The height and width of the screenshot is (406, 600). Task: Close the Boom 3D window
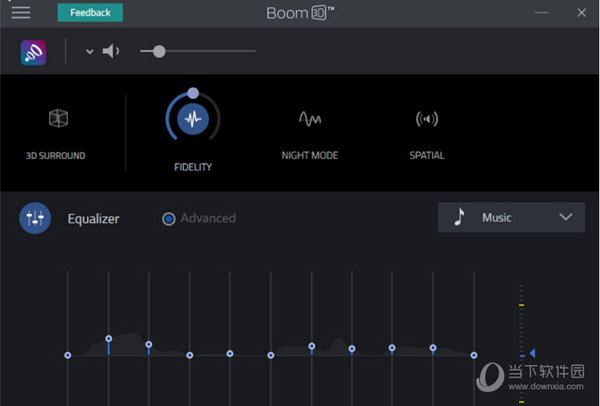point(582,13)
